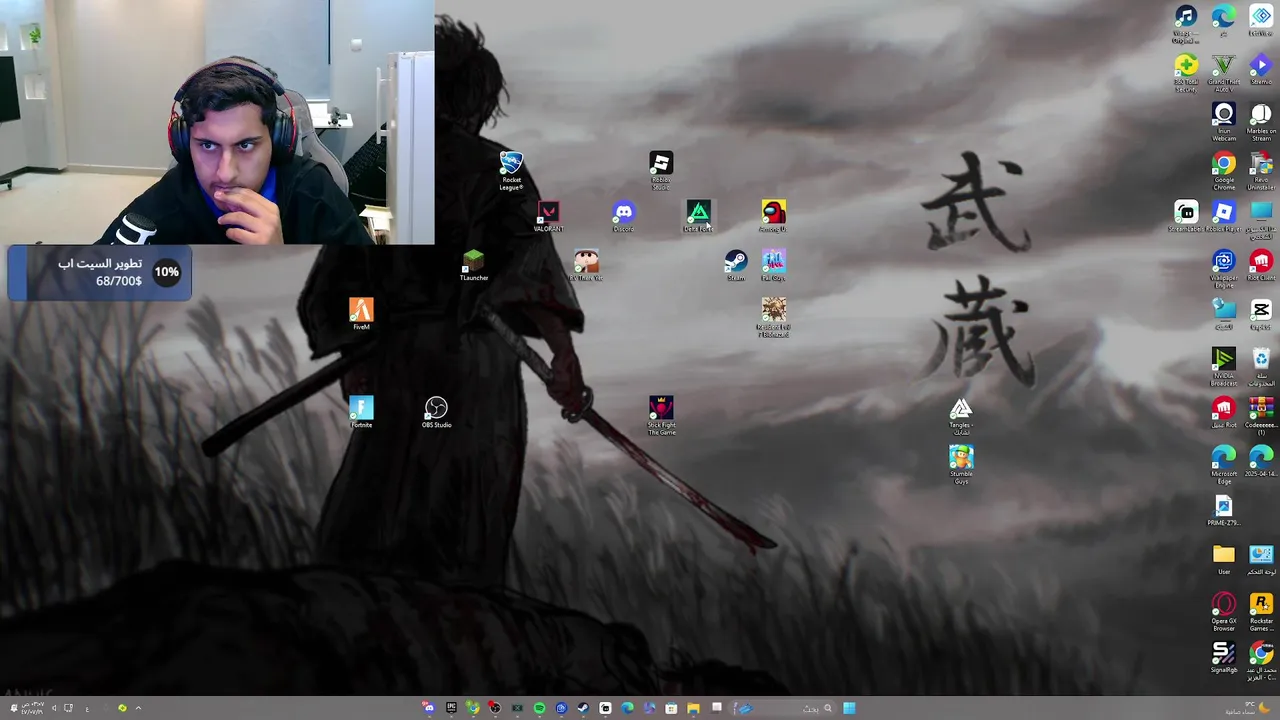This screenshot has width=1280, height=720.
Task: Open the SignalRgb desktop icon
Action: [1224, 657]
